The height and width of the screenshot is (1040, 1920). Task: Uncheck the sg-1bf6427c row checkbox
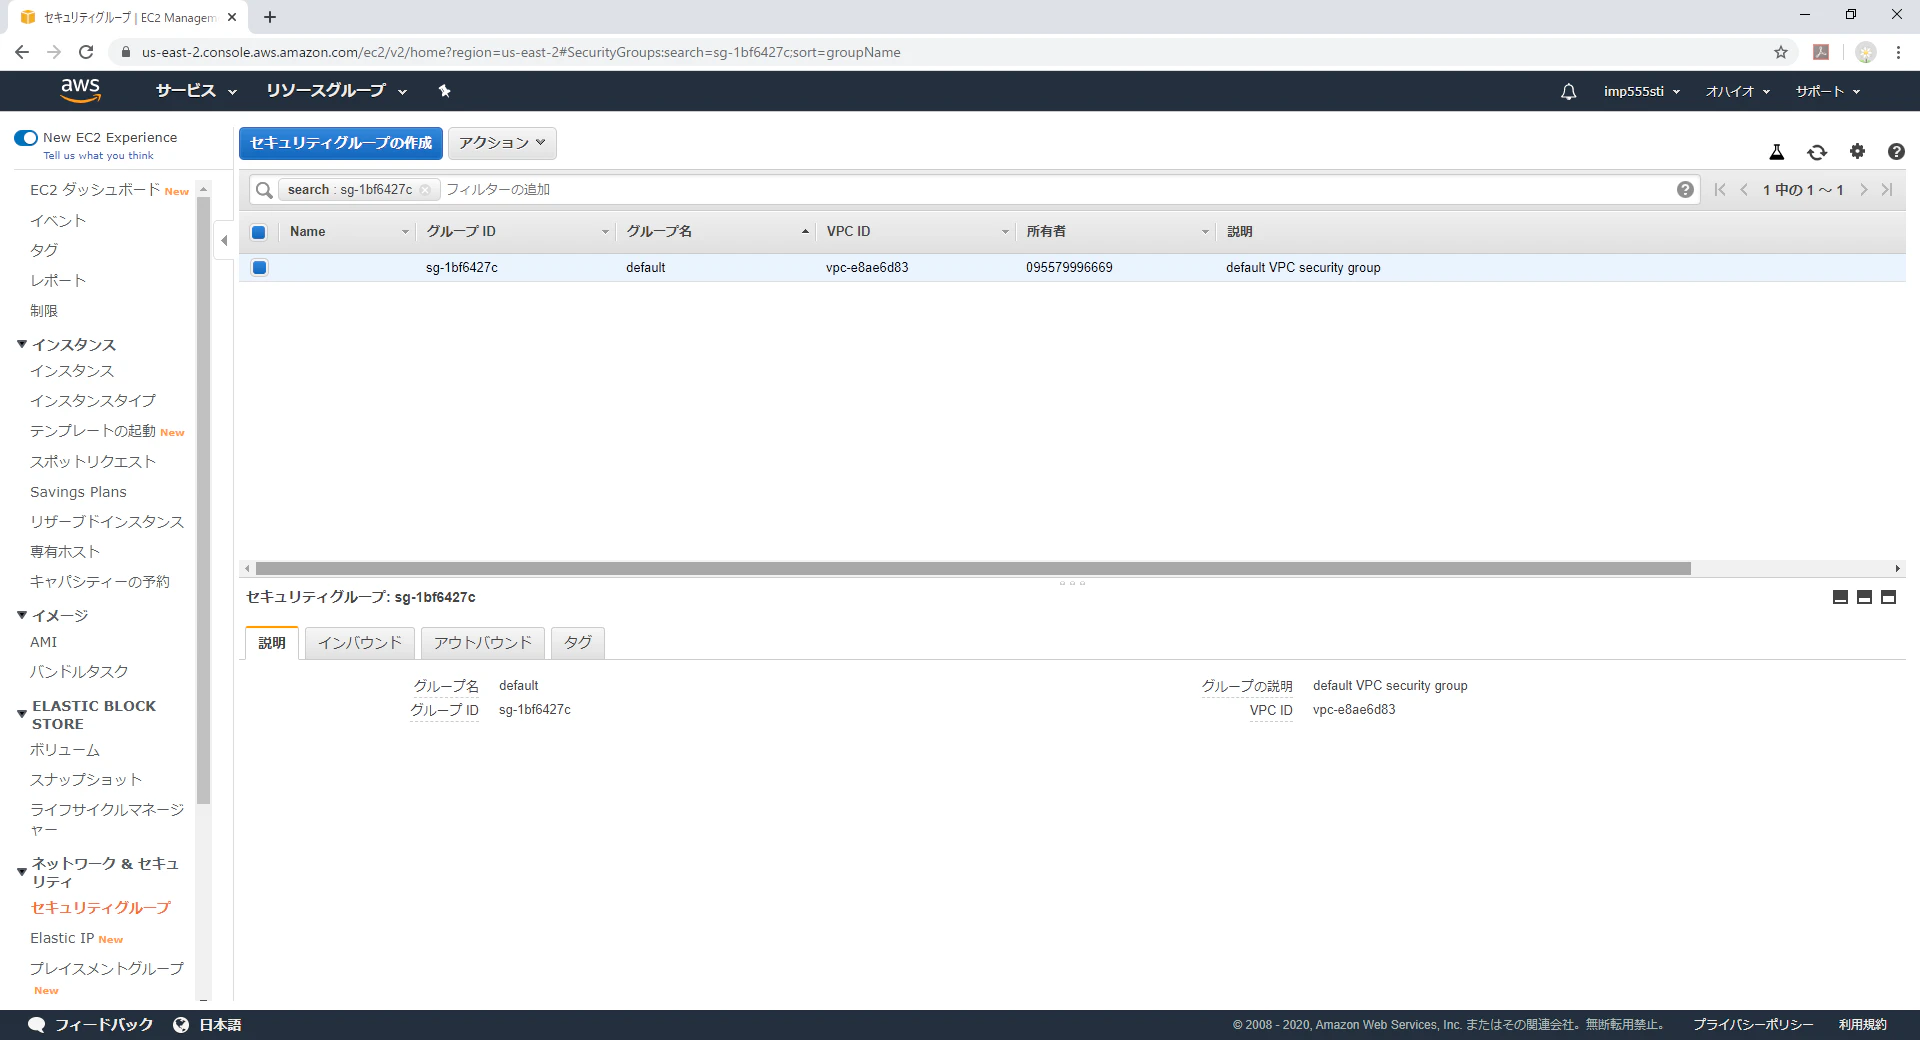click(x=259, y=267)
